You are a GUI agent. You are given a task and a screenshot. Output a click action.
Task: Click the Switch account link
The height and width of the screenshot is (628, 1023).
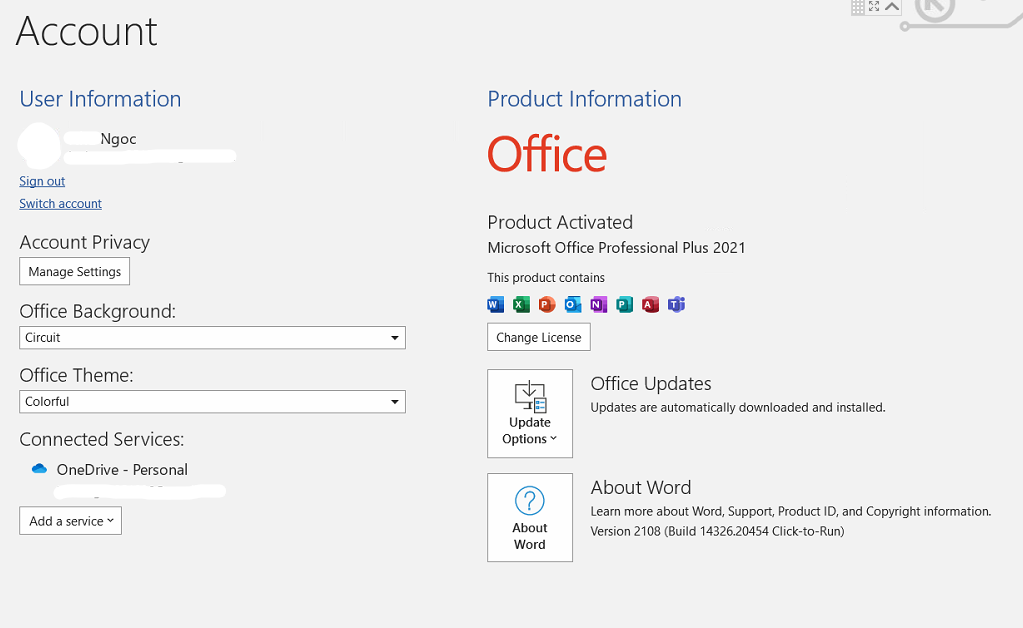[60, 203]
